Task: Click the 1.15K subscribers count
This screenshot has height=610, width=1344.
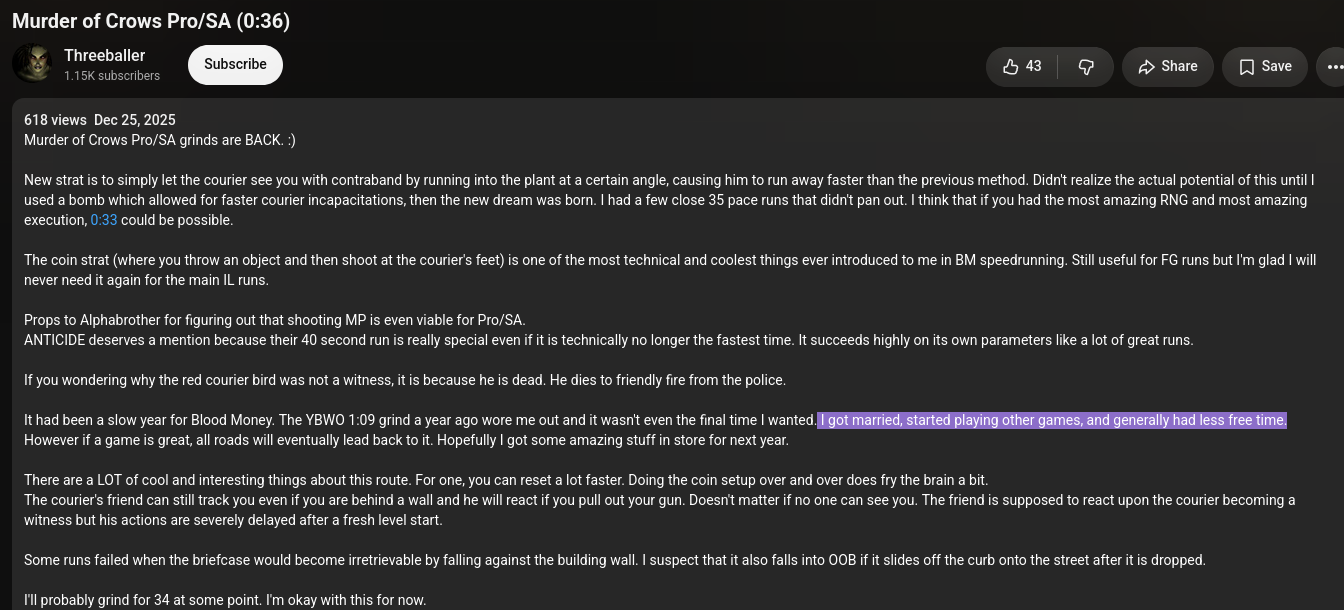Action: click(112, 76)
